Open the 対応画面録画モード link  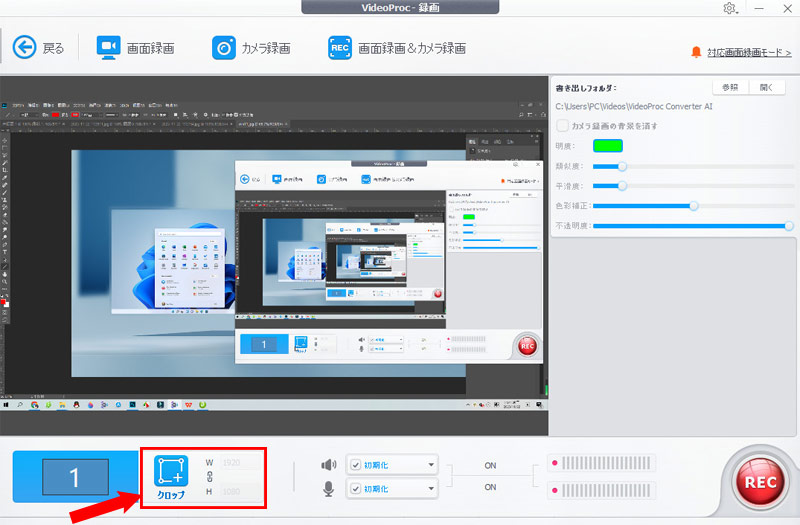[x=749, y=52]
